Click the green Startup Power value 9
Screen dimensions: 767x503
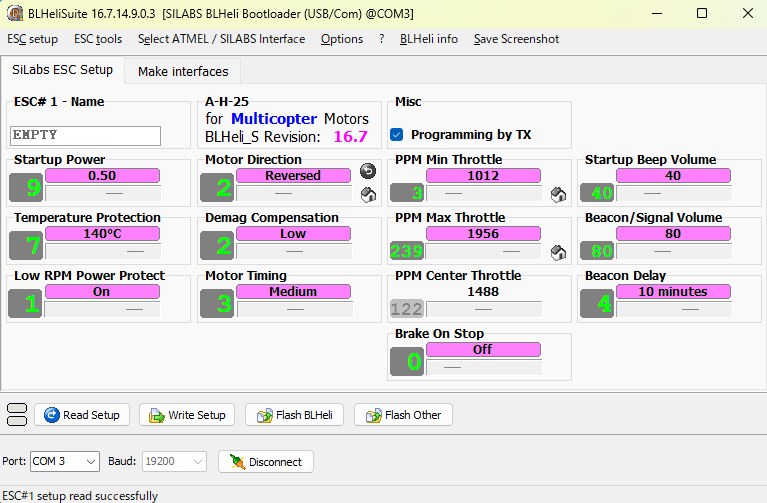pos(25,188)
